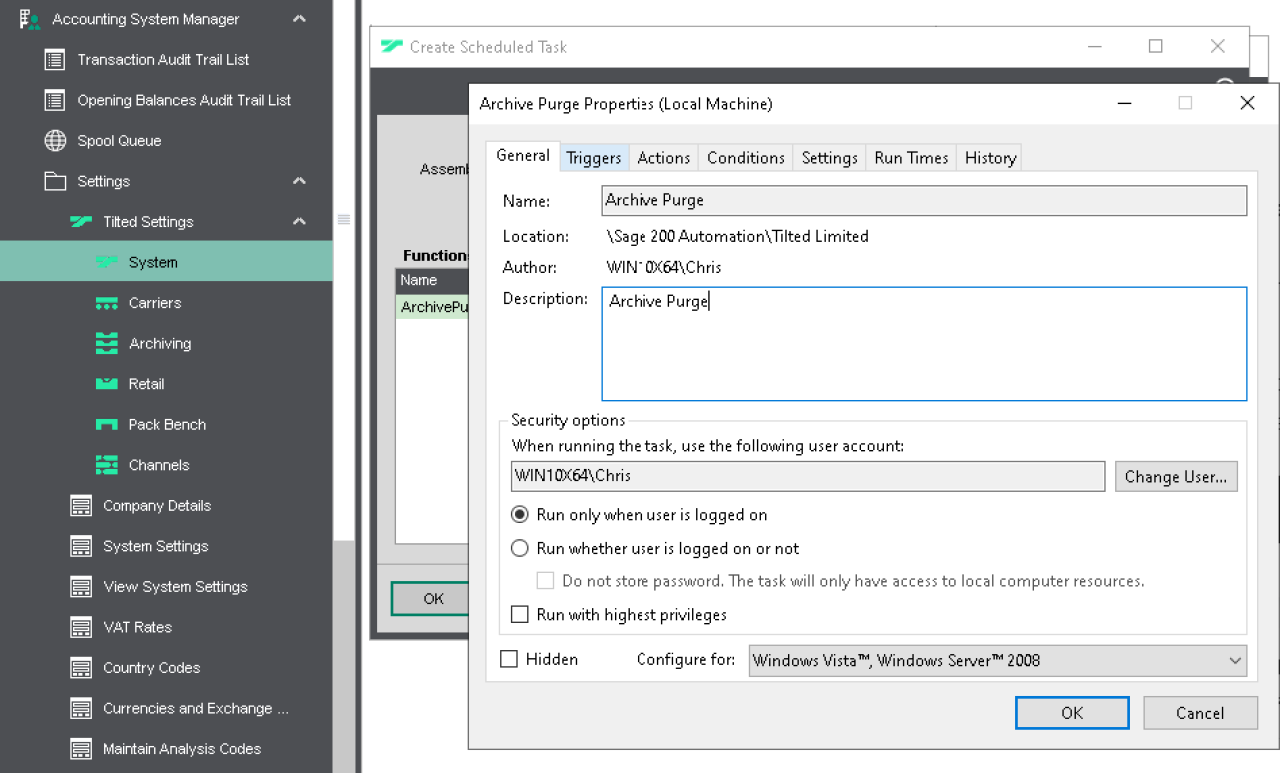Viewport: 1280px width, 773px height.
Task: Open Pack Bench settings
Action: click(x=167, y=424)
